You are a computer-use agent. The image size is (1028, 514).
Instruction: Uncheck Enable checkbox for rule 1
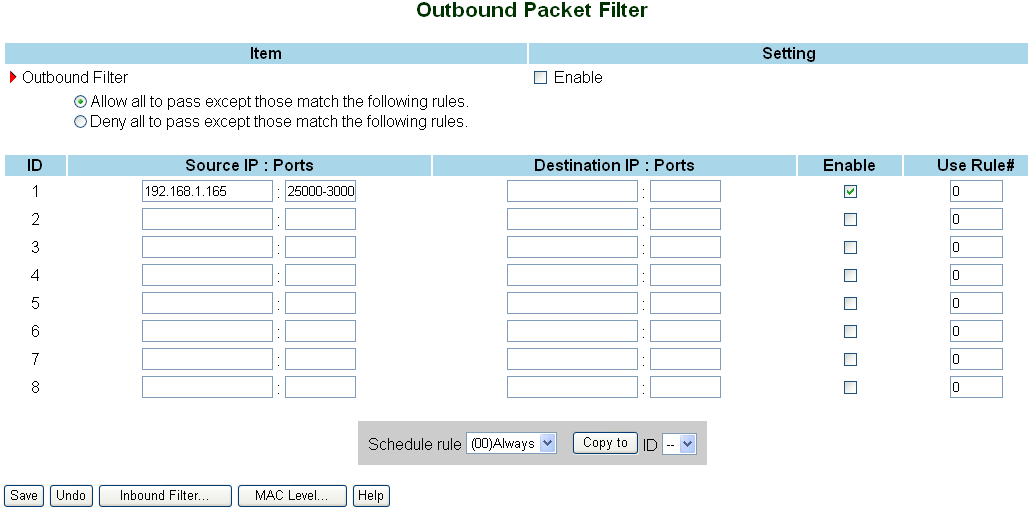pyautogui.click(x=850, y=191)
